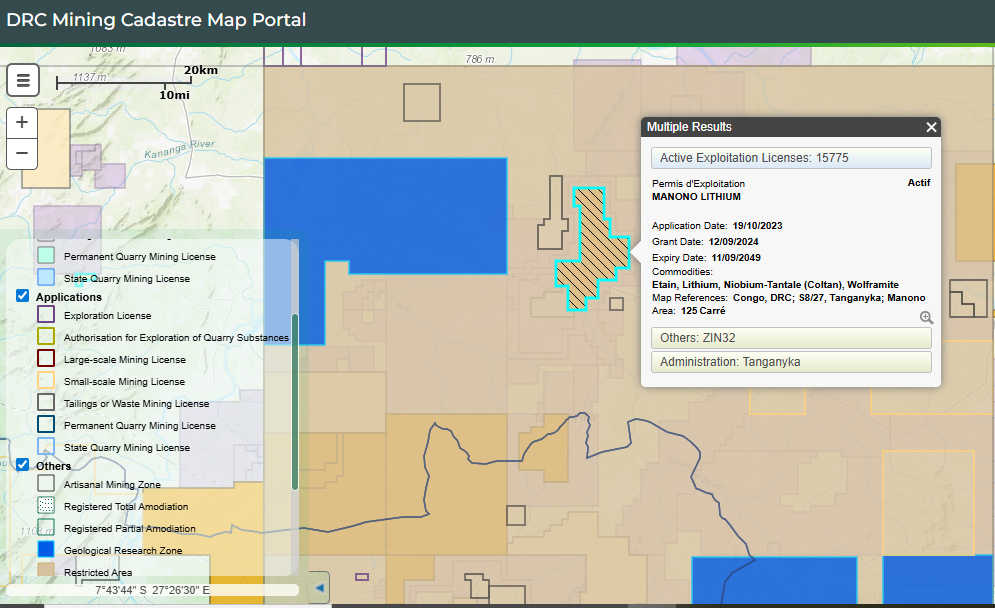Click the Permis d'Exploitation license type text
Viewport: 995px width, 608px height.
point(698,183)
